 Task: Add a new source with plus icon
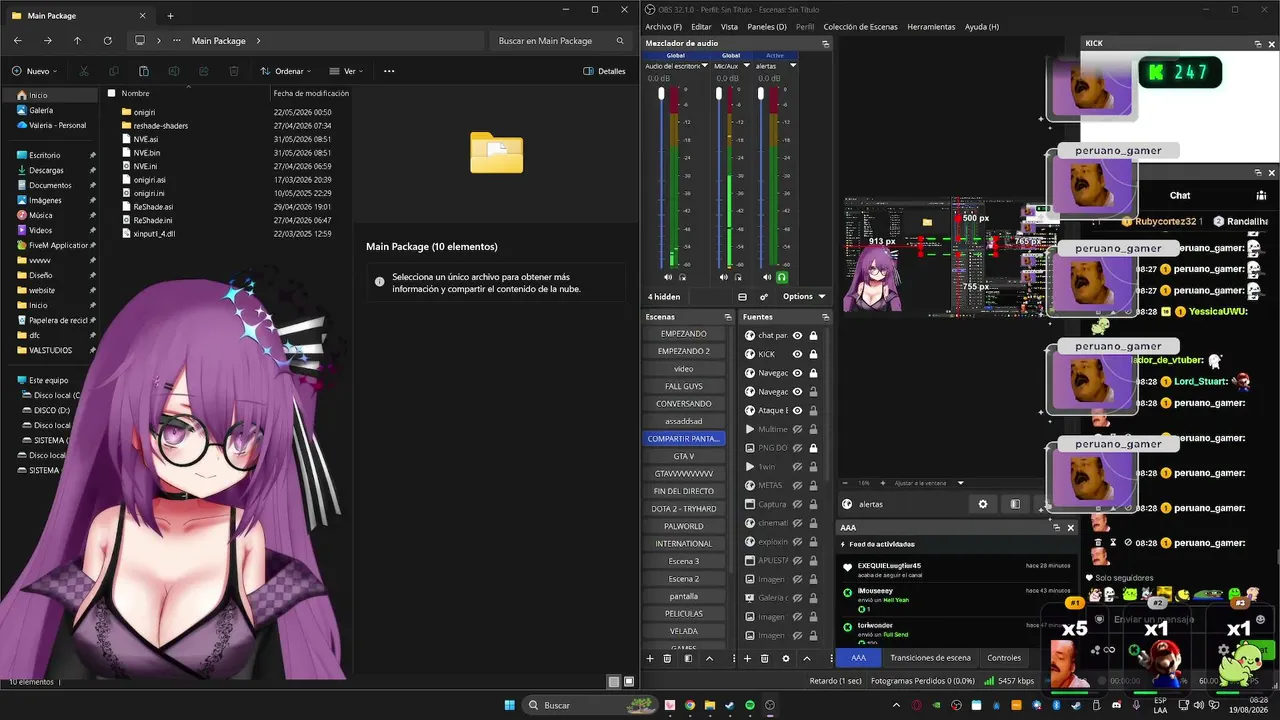747,658
